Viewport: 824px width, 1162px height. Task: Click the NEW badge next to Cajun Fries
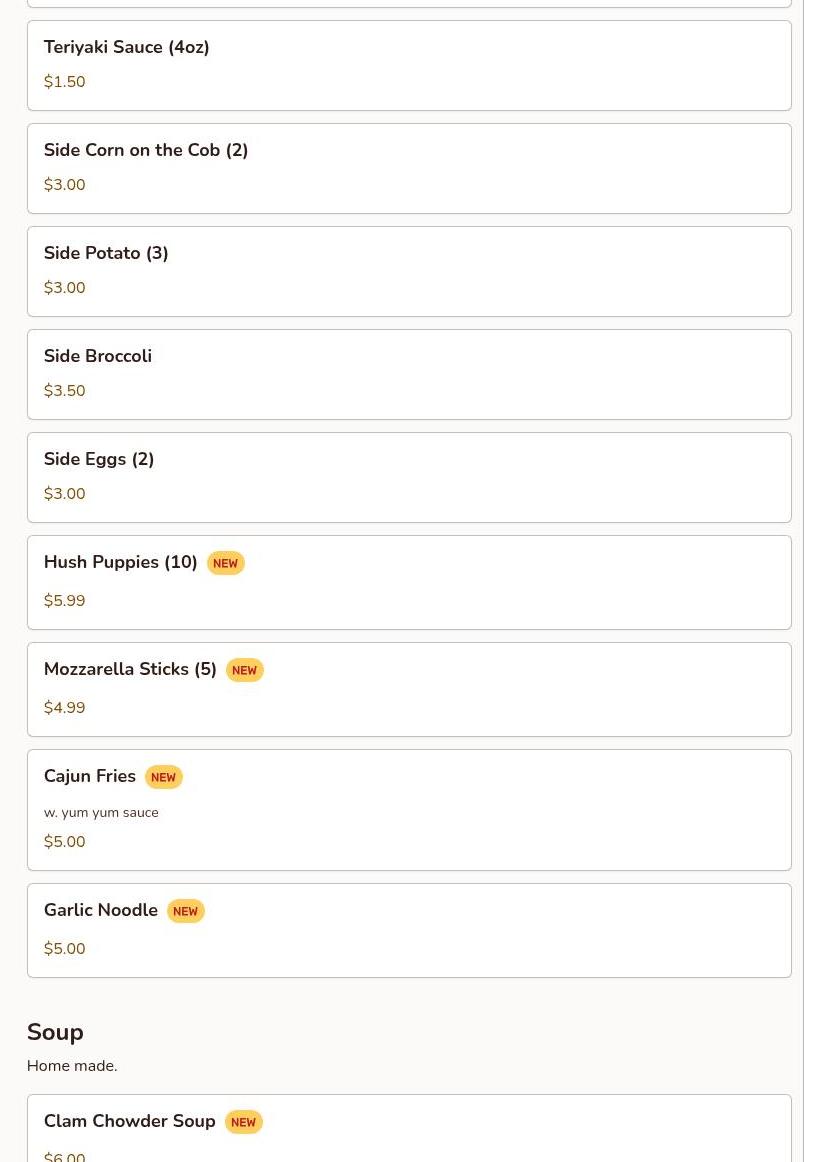click(x=163, y=778)
